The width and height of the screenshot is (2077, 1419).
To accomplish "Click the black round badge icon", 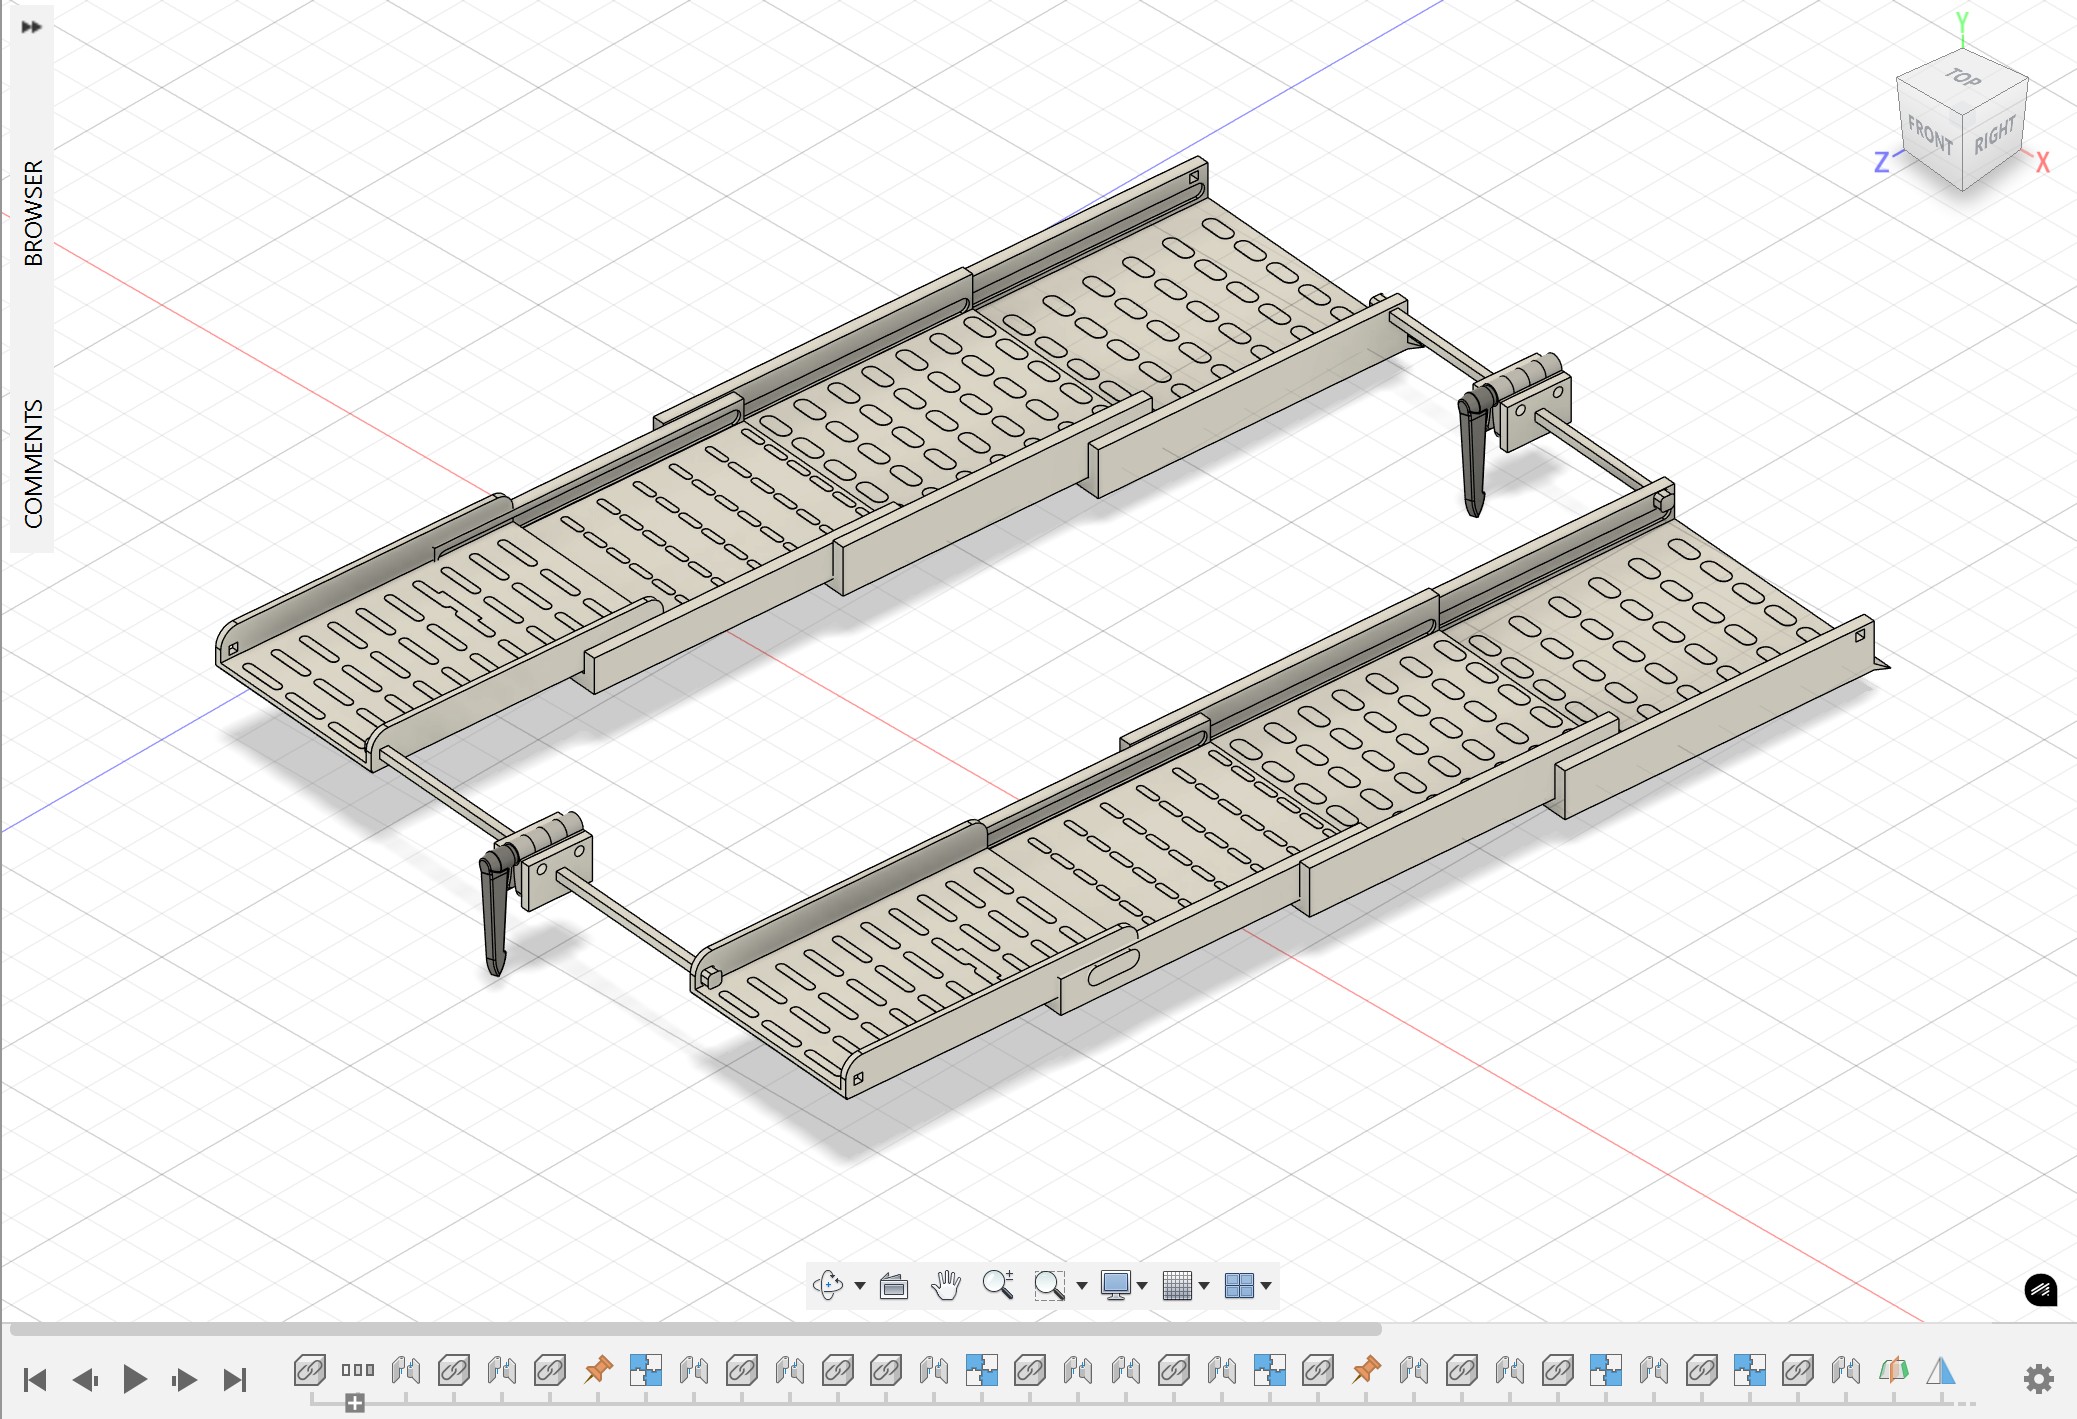I will pyautogui.click(x=2041, y=1290).
